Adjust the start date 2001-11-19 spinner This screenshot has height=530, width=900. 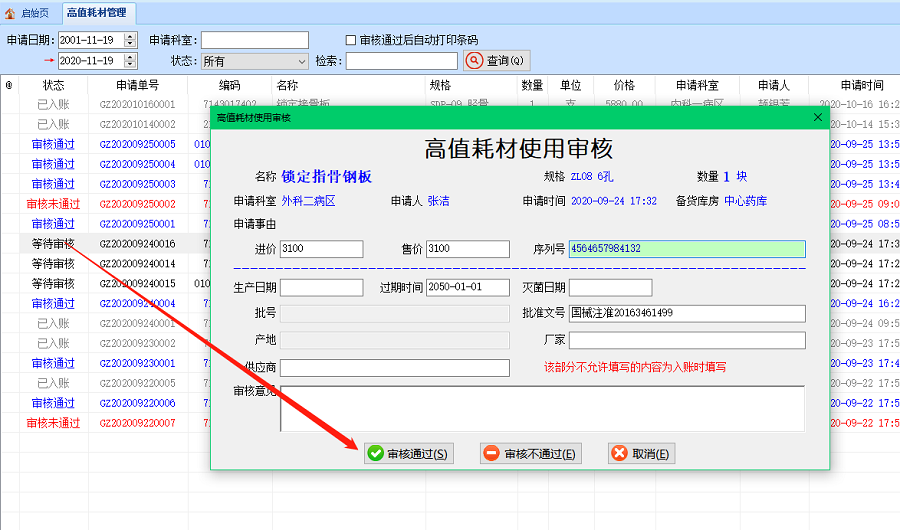pos(130,40)
